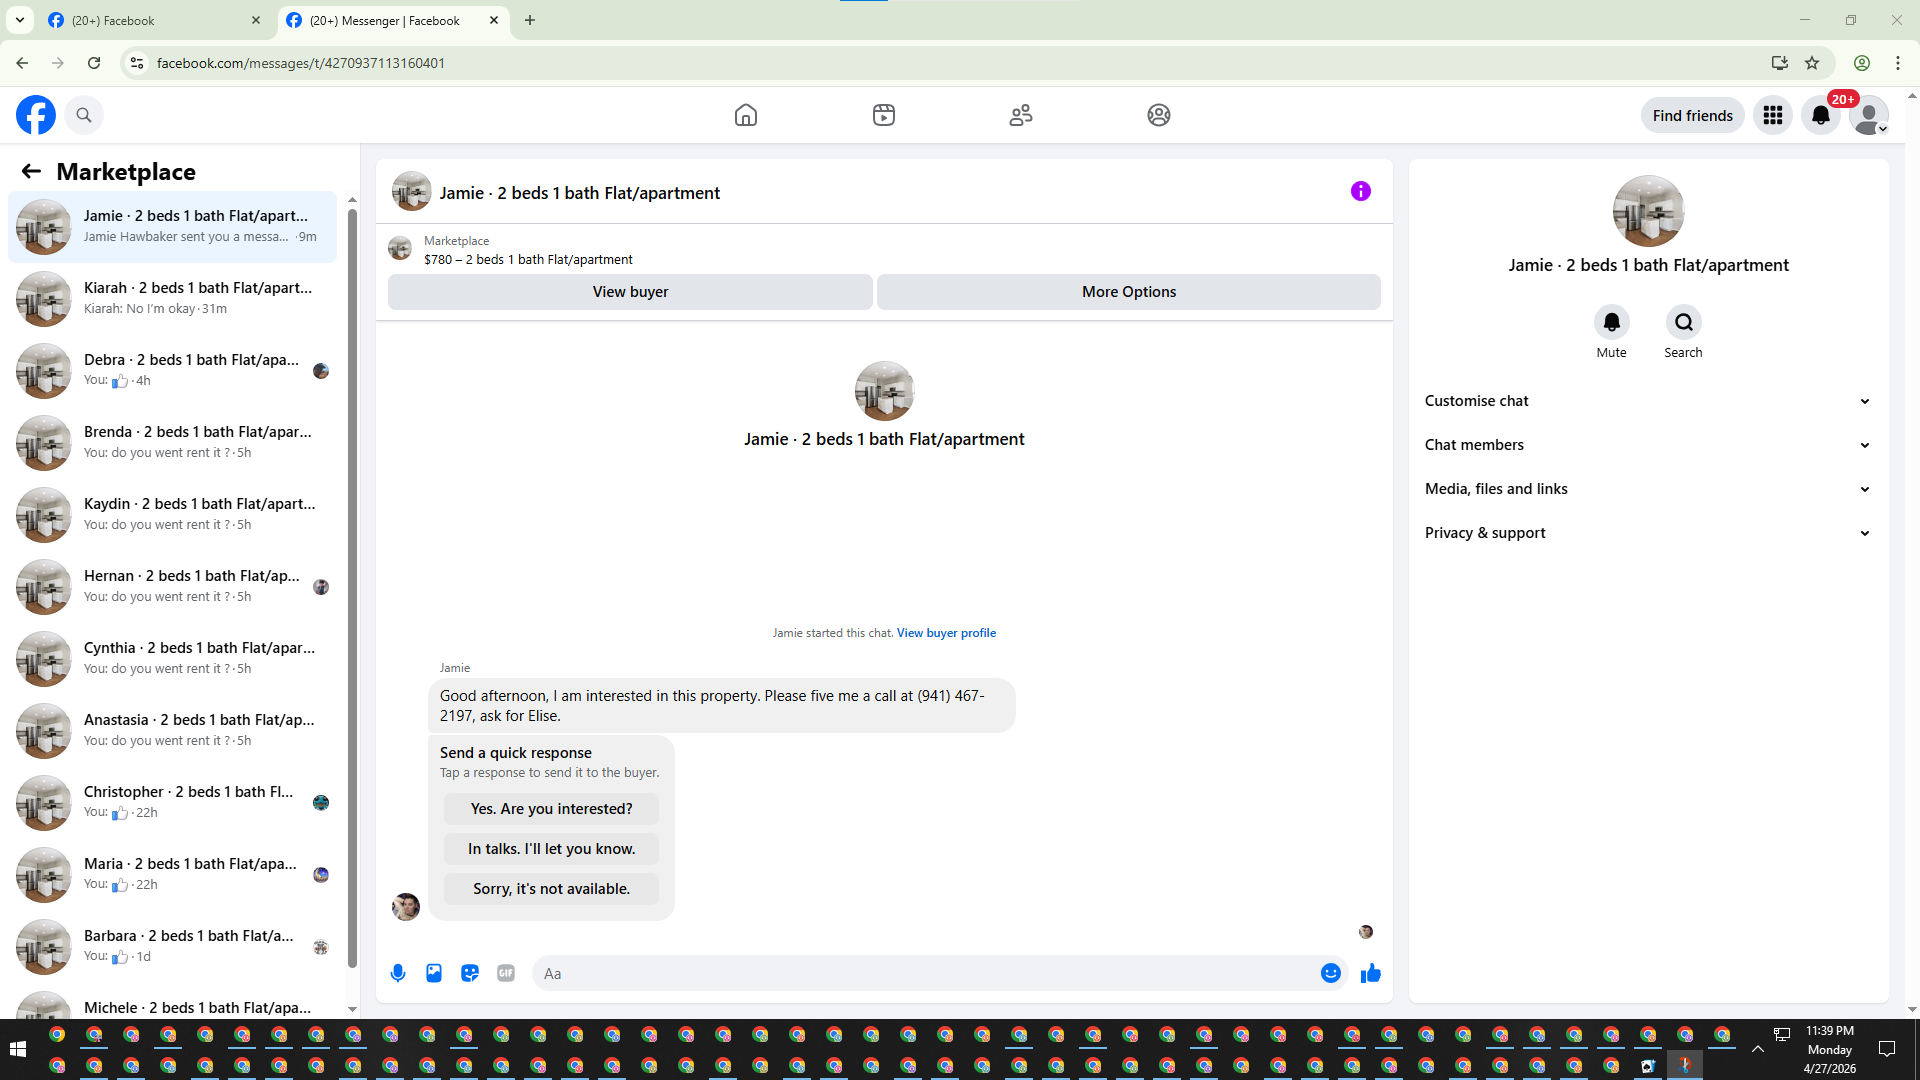Image resolution: width=1920 pixels, height=1080 pixels.
Task: Expand Customise chat section
Action: [1648, 401]
